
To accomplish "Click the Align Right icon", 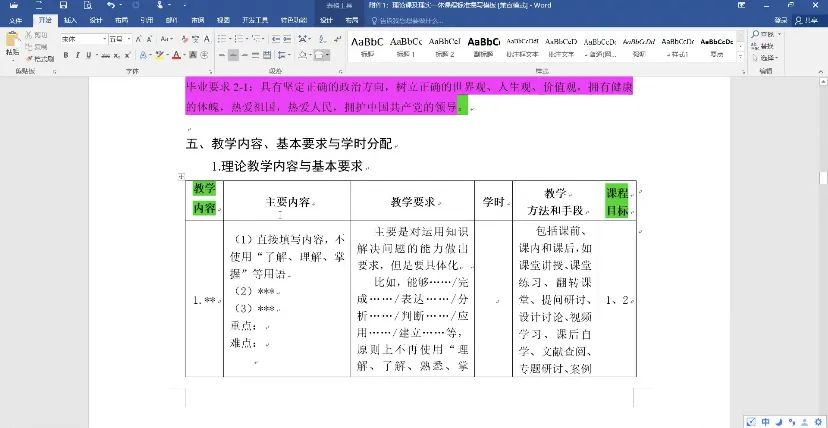I will coord(244,55).
